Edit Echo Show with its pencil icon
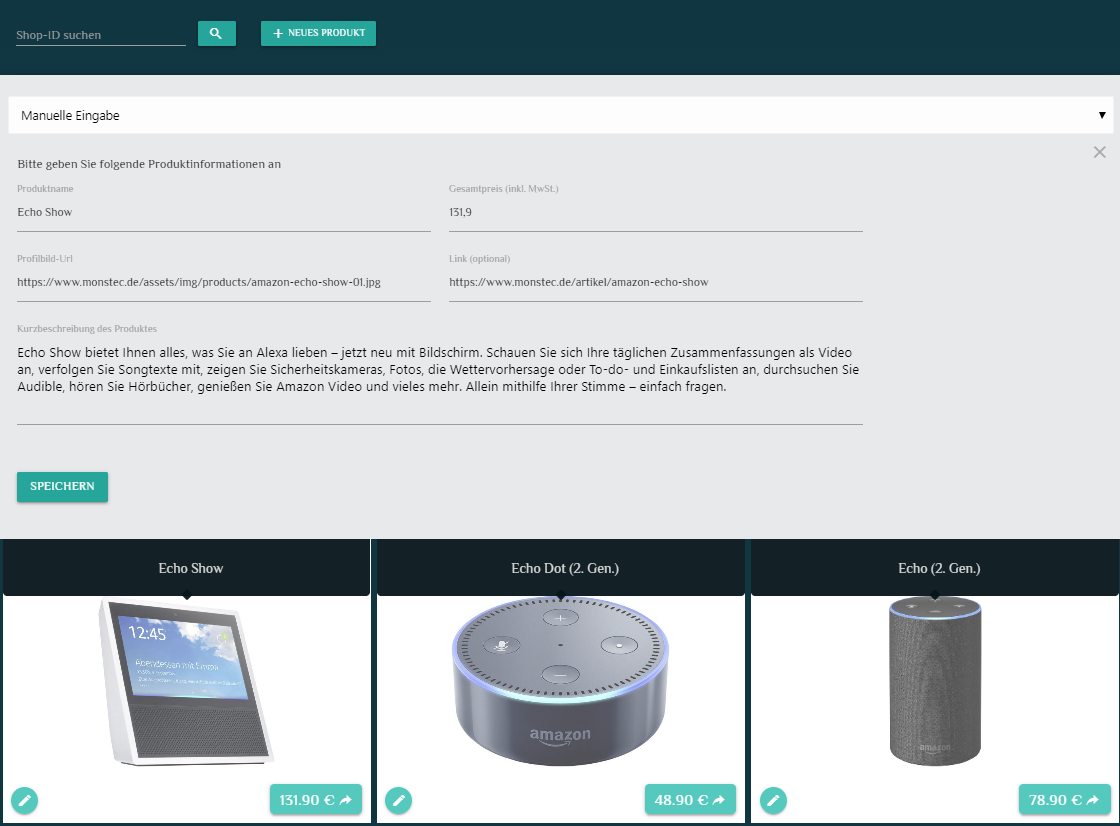 (x=24, y=800)
